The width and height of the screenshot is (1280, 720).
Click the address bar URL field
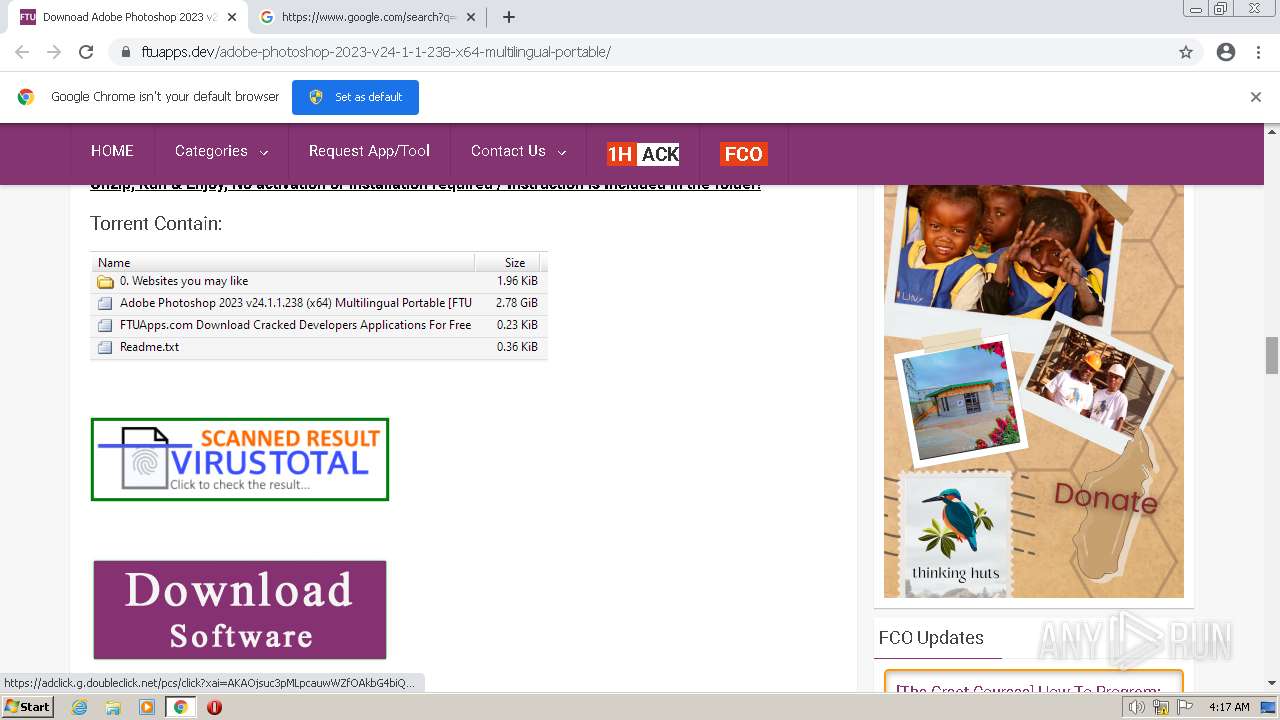[x=640, y=52]
